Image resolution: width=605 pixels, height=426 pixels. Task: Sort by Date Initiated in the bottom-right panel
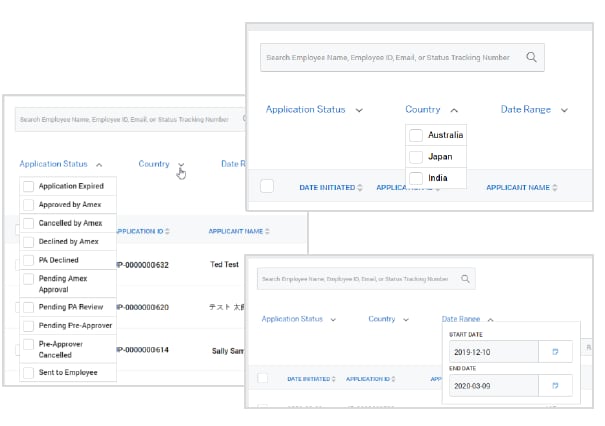333,379
